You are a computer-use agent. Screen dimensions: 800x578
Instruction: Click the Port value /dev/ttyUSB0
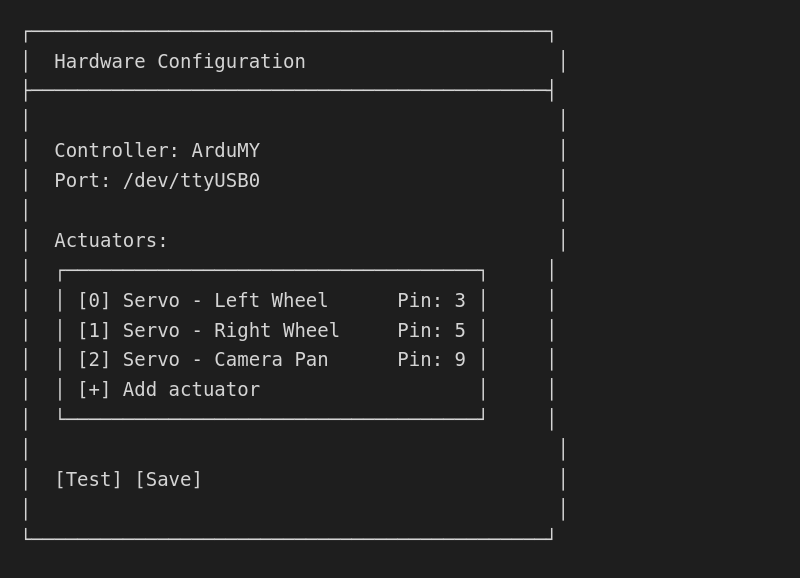click(x=196, y=180)
